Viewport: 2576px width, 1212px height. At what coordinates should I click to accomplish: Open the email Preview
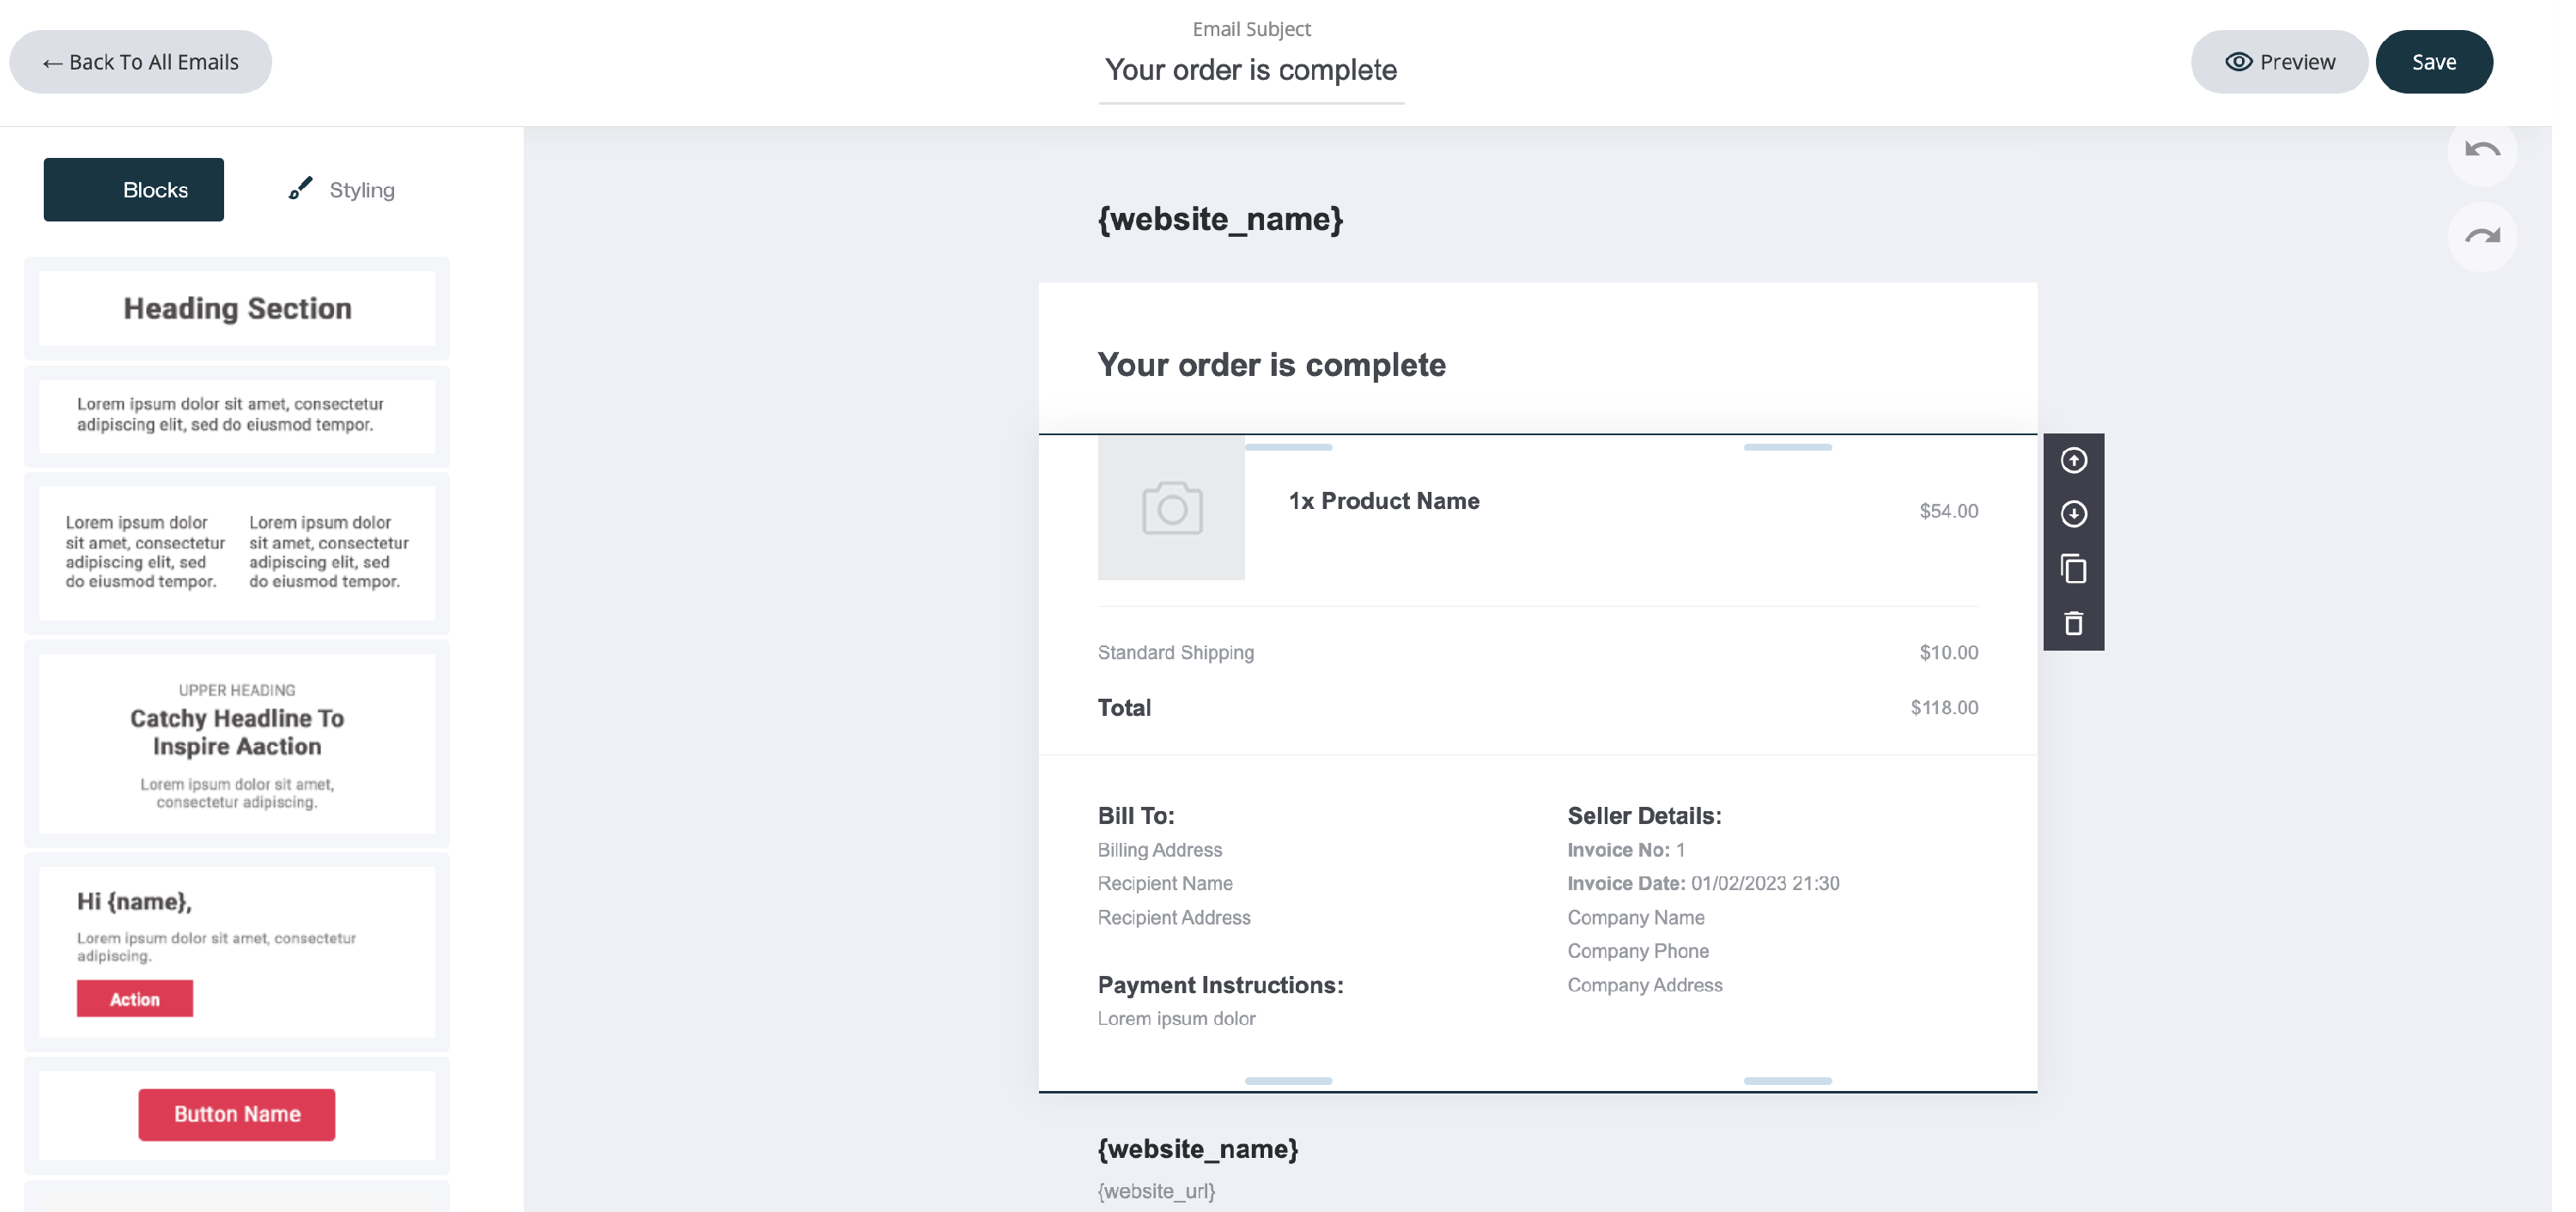[x=2279, y=62]
